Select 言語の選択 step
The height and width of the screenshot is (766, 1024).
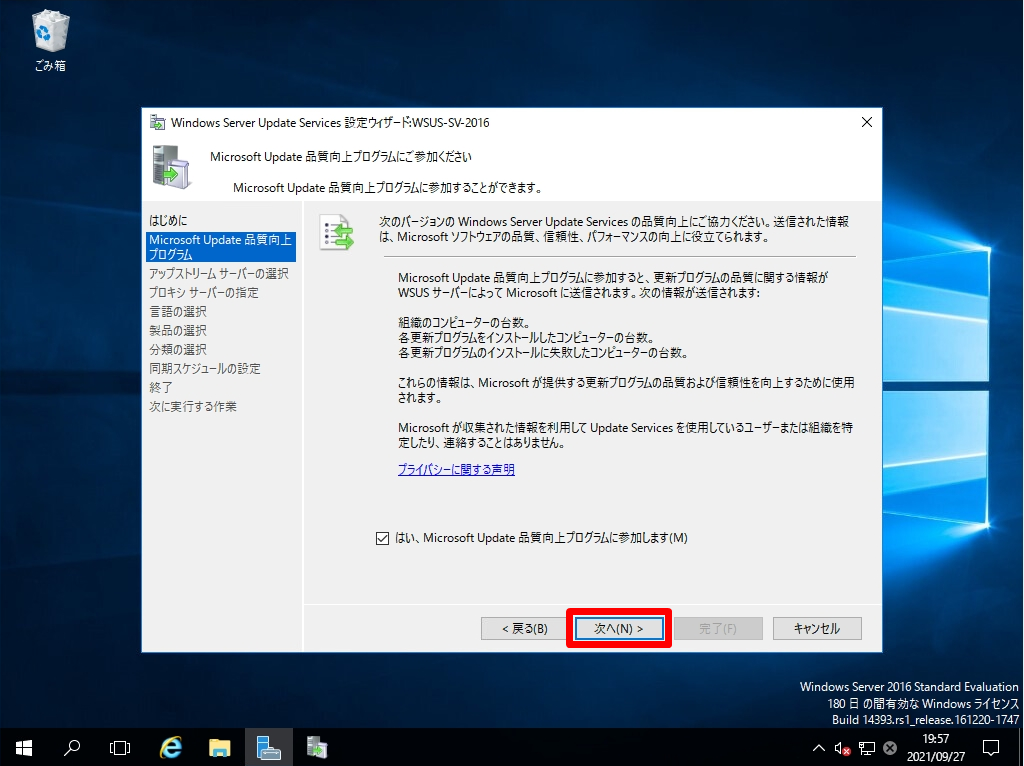(178, 311)
